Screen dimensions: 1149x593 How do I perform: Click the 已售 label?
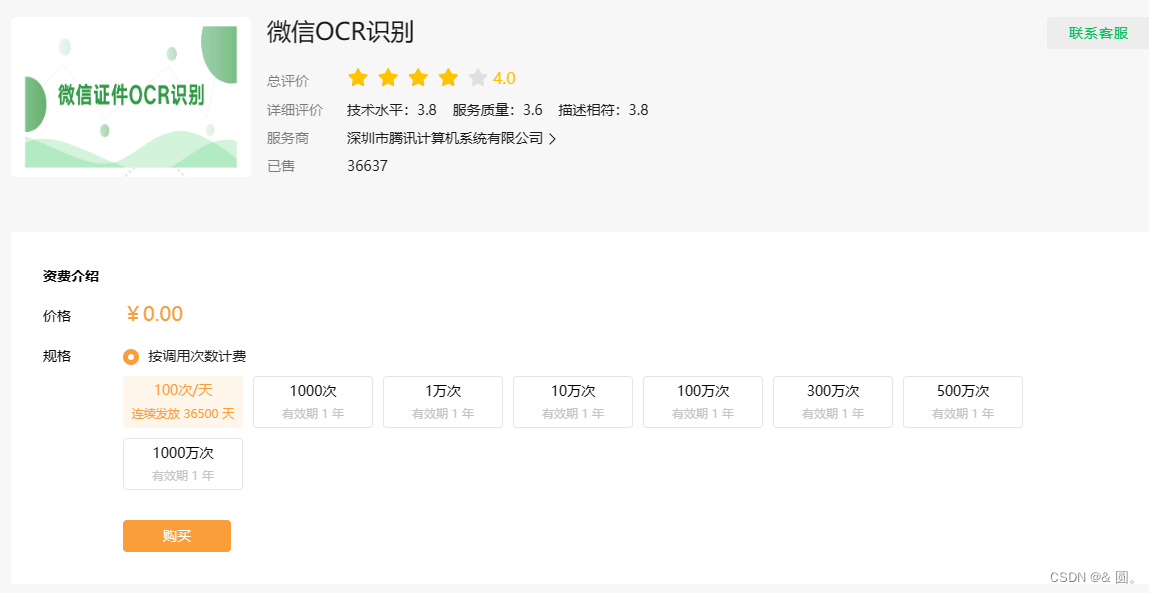(281, 166)
